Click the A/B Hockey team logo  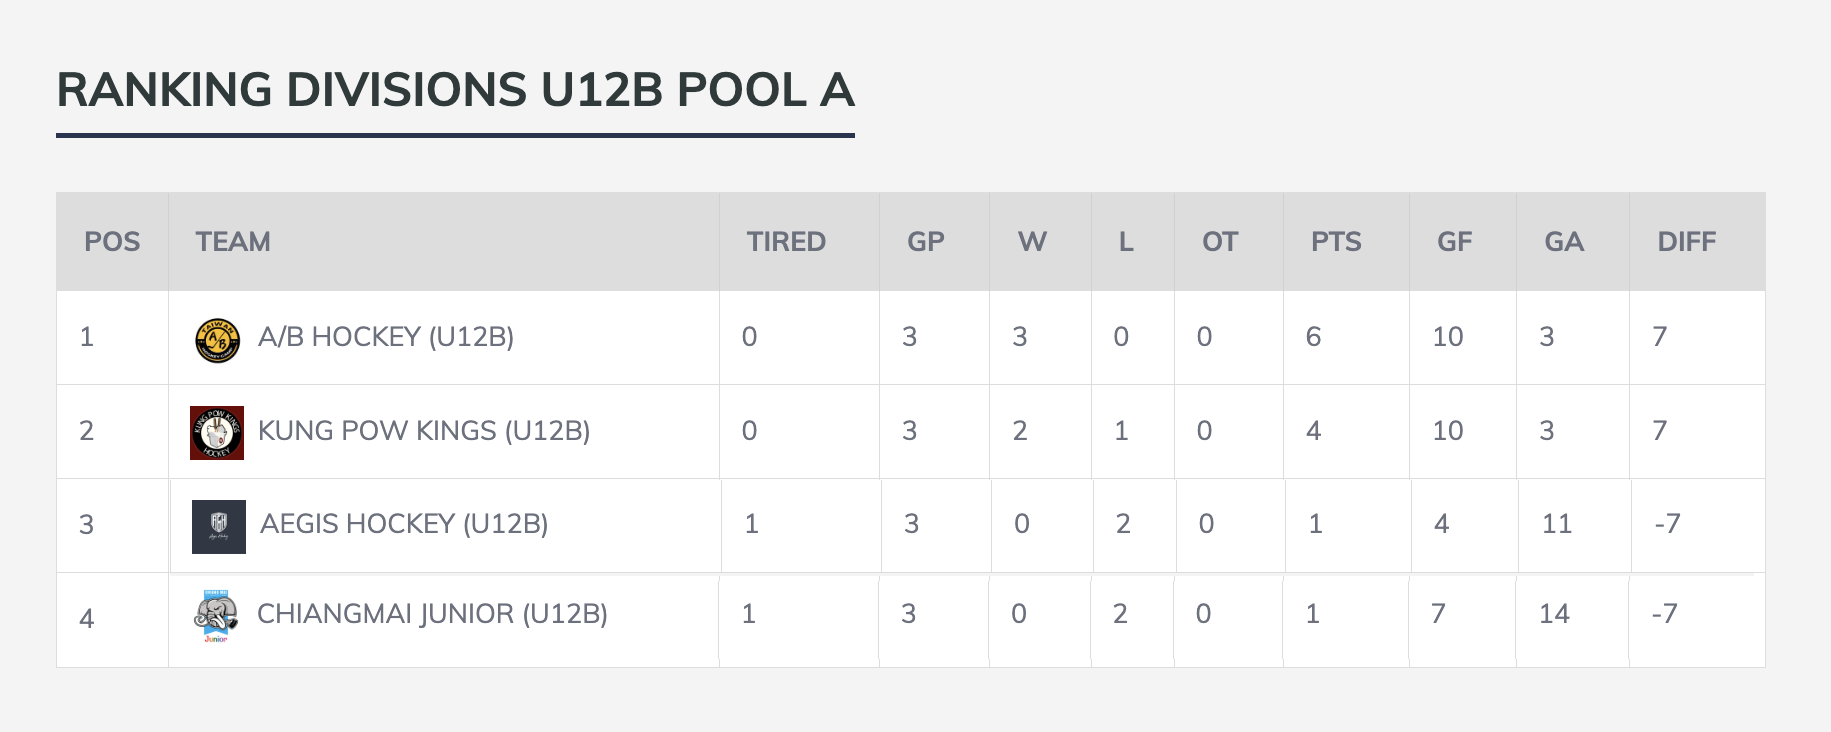point(217,340)
